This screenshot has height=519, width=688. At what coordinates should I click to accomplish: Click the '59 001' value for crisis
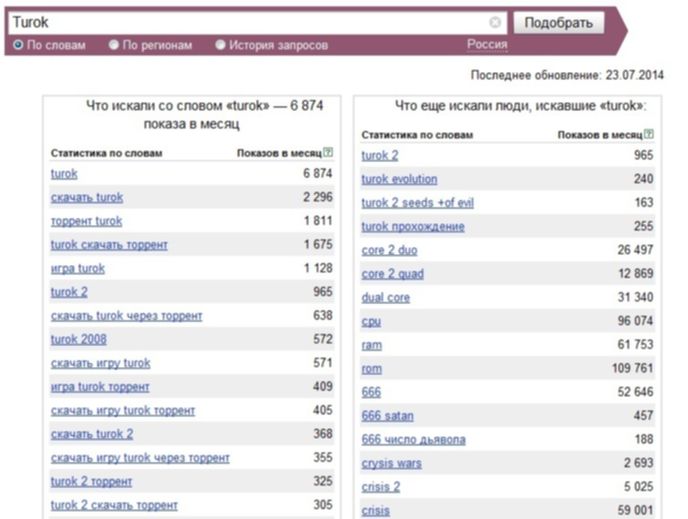pyautogui.click(x=635, y=510)
